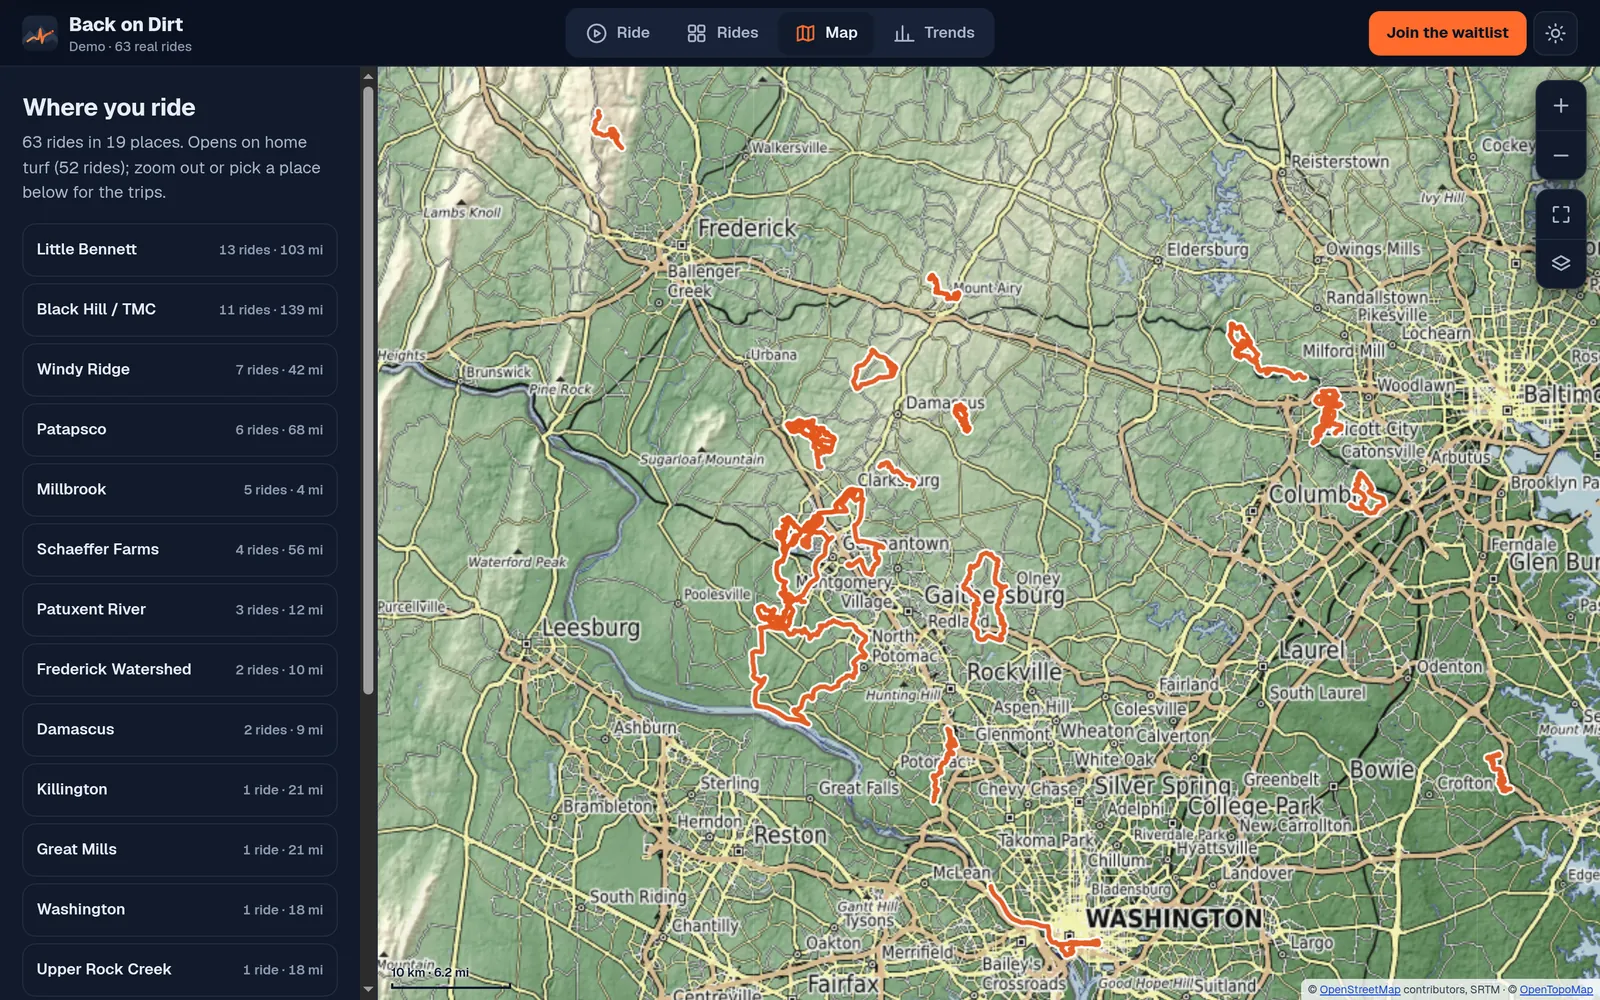Choose Patapsco rides entry
This screenshot has height=1000, width=1600.
(x=180, y=430)
